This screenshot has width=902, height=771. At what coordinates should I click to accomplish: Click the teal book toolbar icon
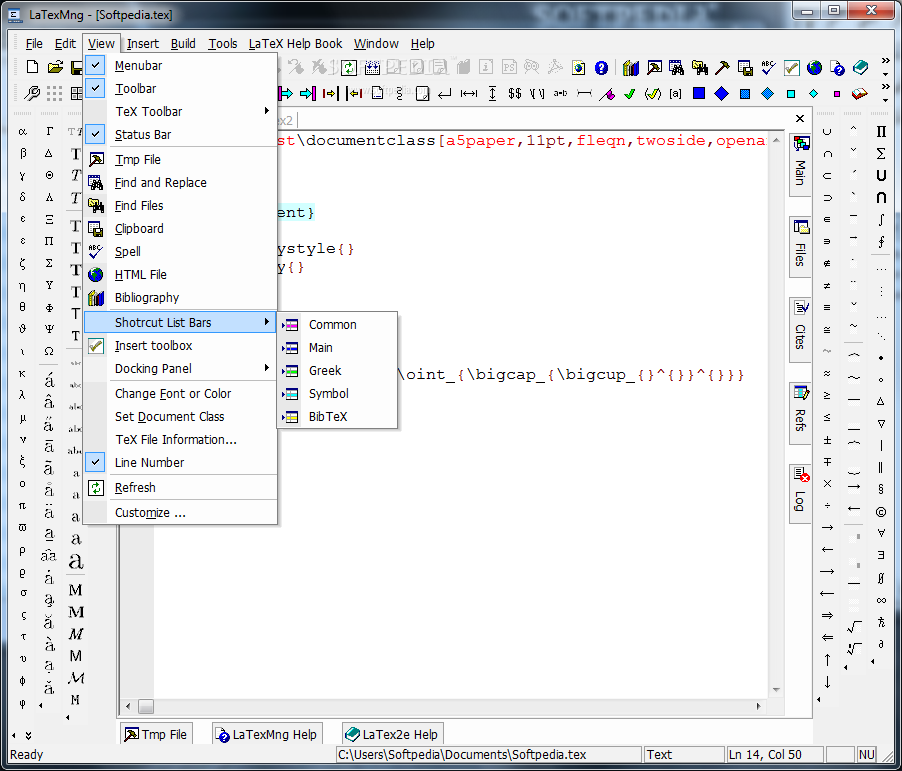861,68
